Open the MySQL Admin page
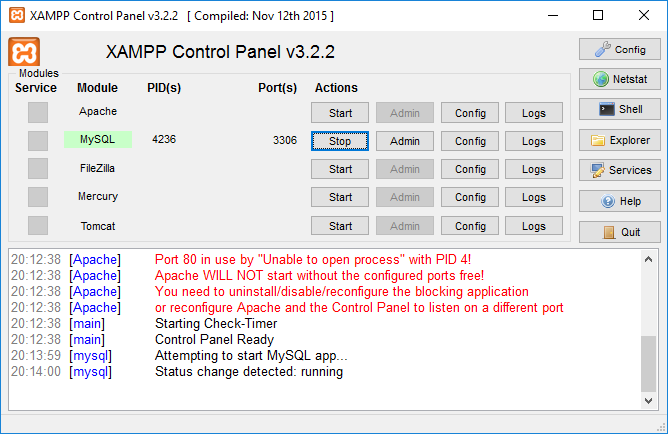668x434 pixels. [404, 141]
